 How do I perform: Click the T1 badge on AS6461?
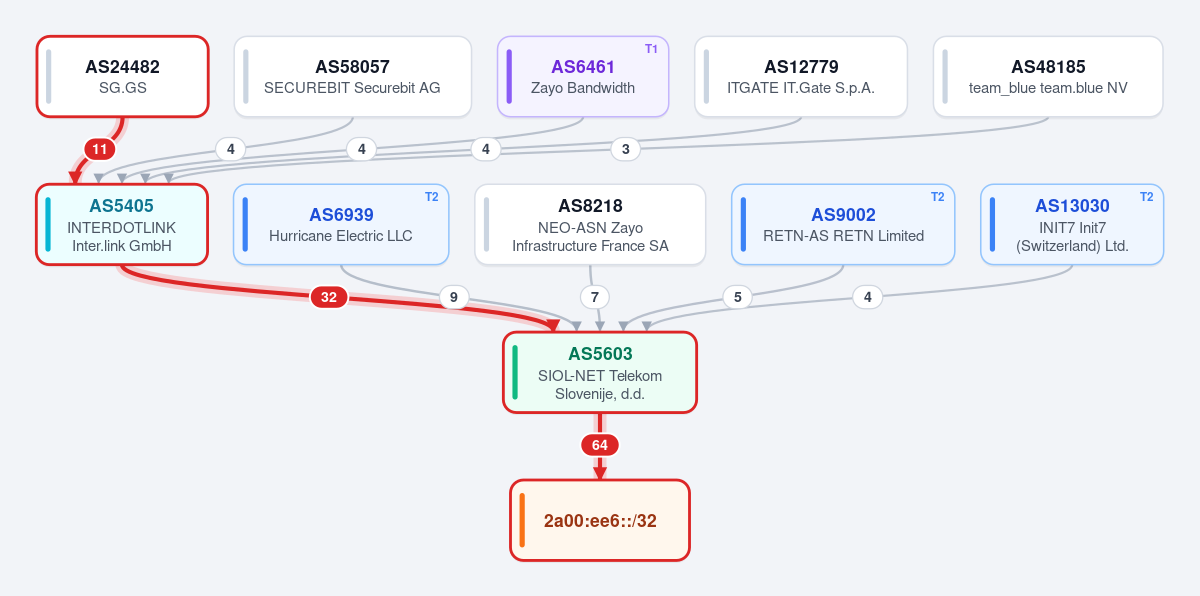[651, 49]
